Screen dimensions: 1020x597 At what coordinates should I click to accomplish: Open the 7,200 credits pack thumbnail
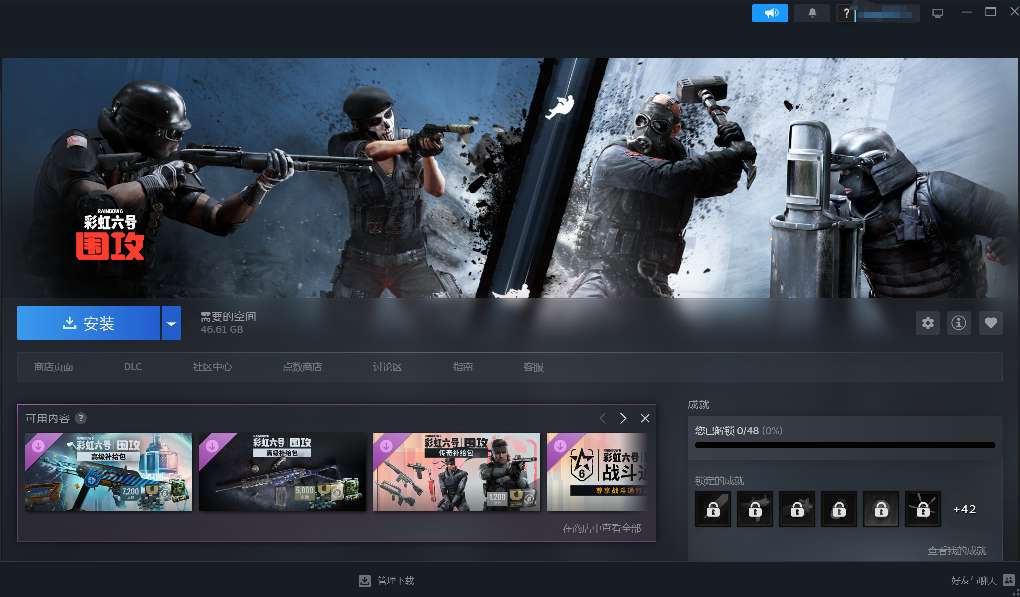point(109,472)
